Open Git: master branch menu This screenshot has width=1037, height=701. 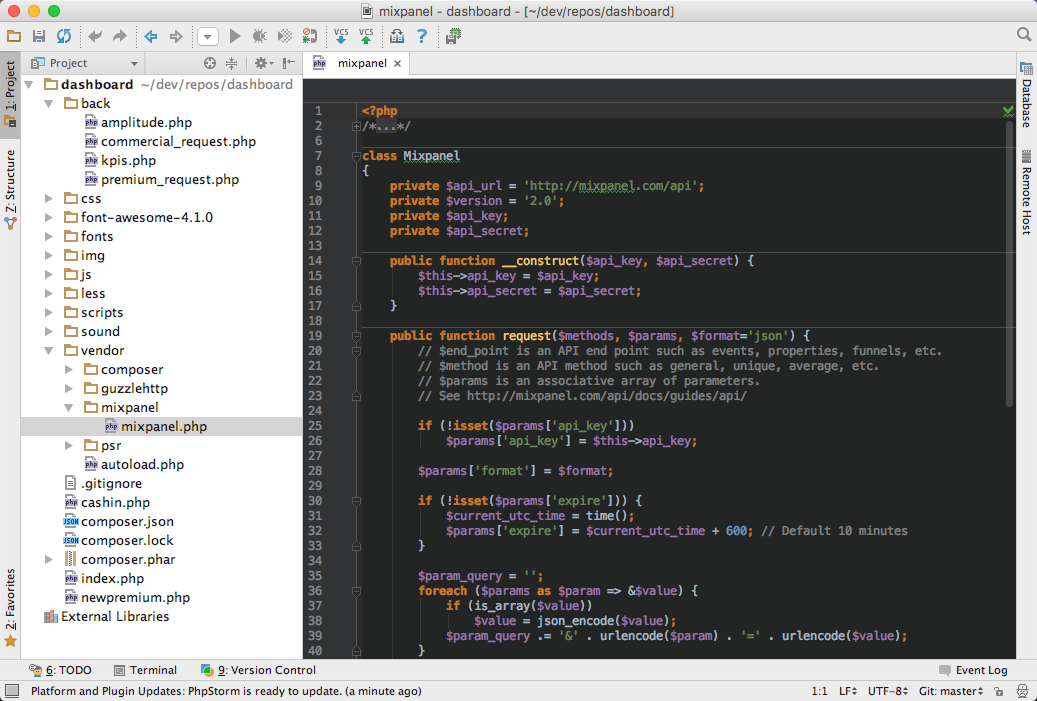[x=951, y=691]
